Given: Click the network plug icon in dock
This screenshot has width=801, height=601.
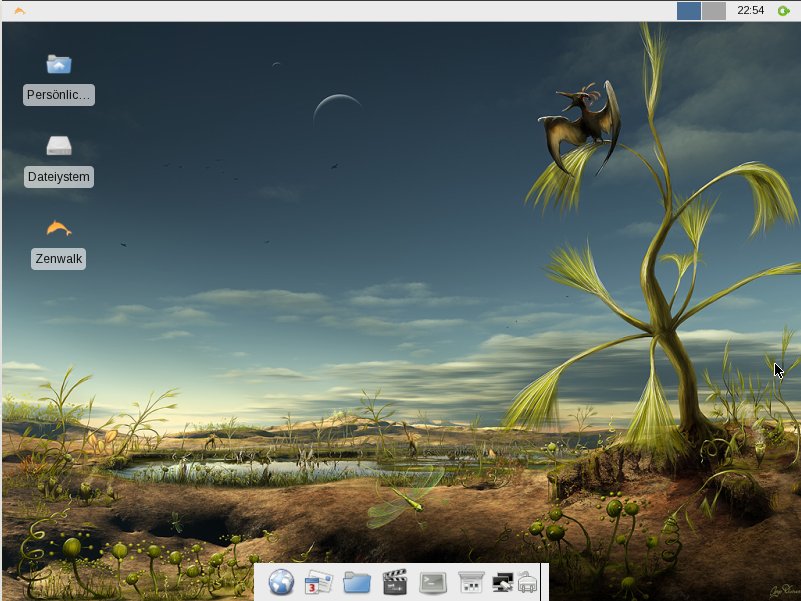Looking at the screenshot, I should click(527, 582).
